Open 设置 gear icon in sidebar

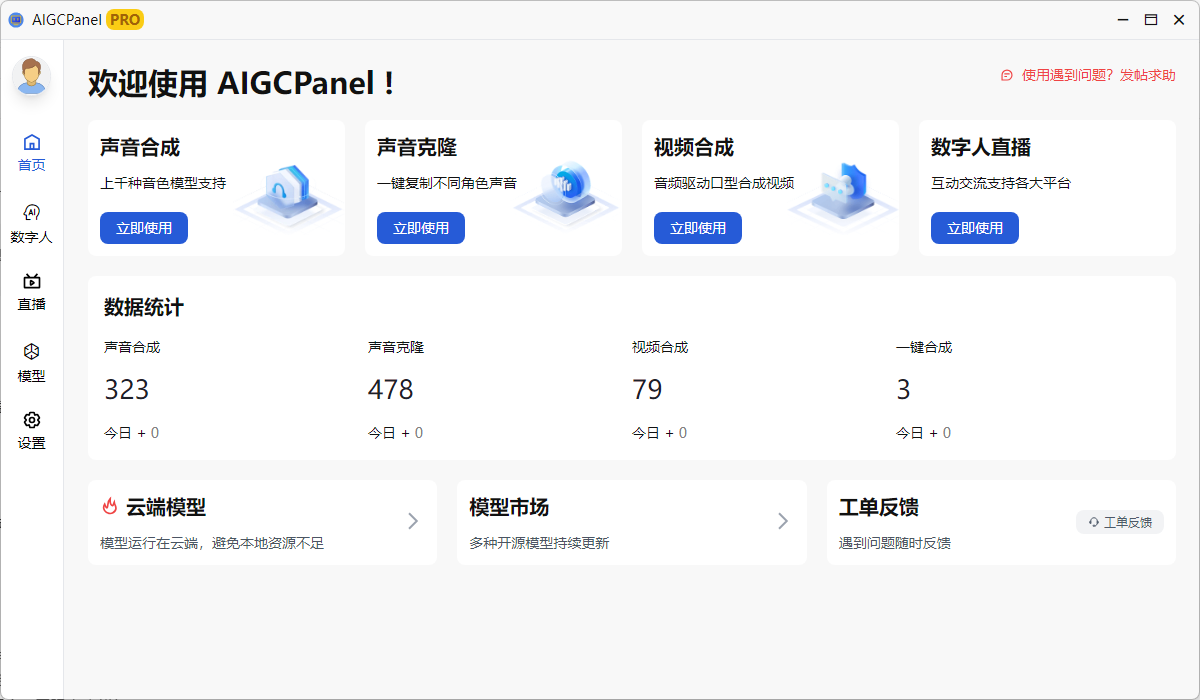pyautogui.click(x=32, y=420)
